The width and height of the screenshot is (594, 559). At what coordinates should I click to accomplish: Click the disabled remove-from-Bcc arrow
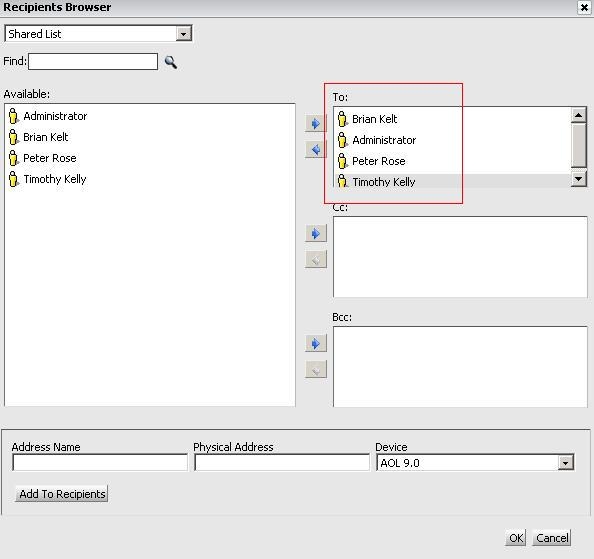tap(316, 370)
